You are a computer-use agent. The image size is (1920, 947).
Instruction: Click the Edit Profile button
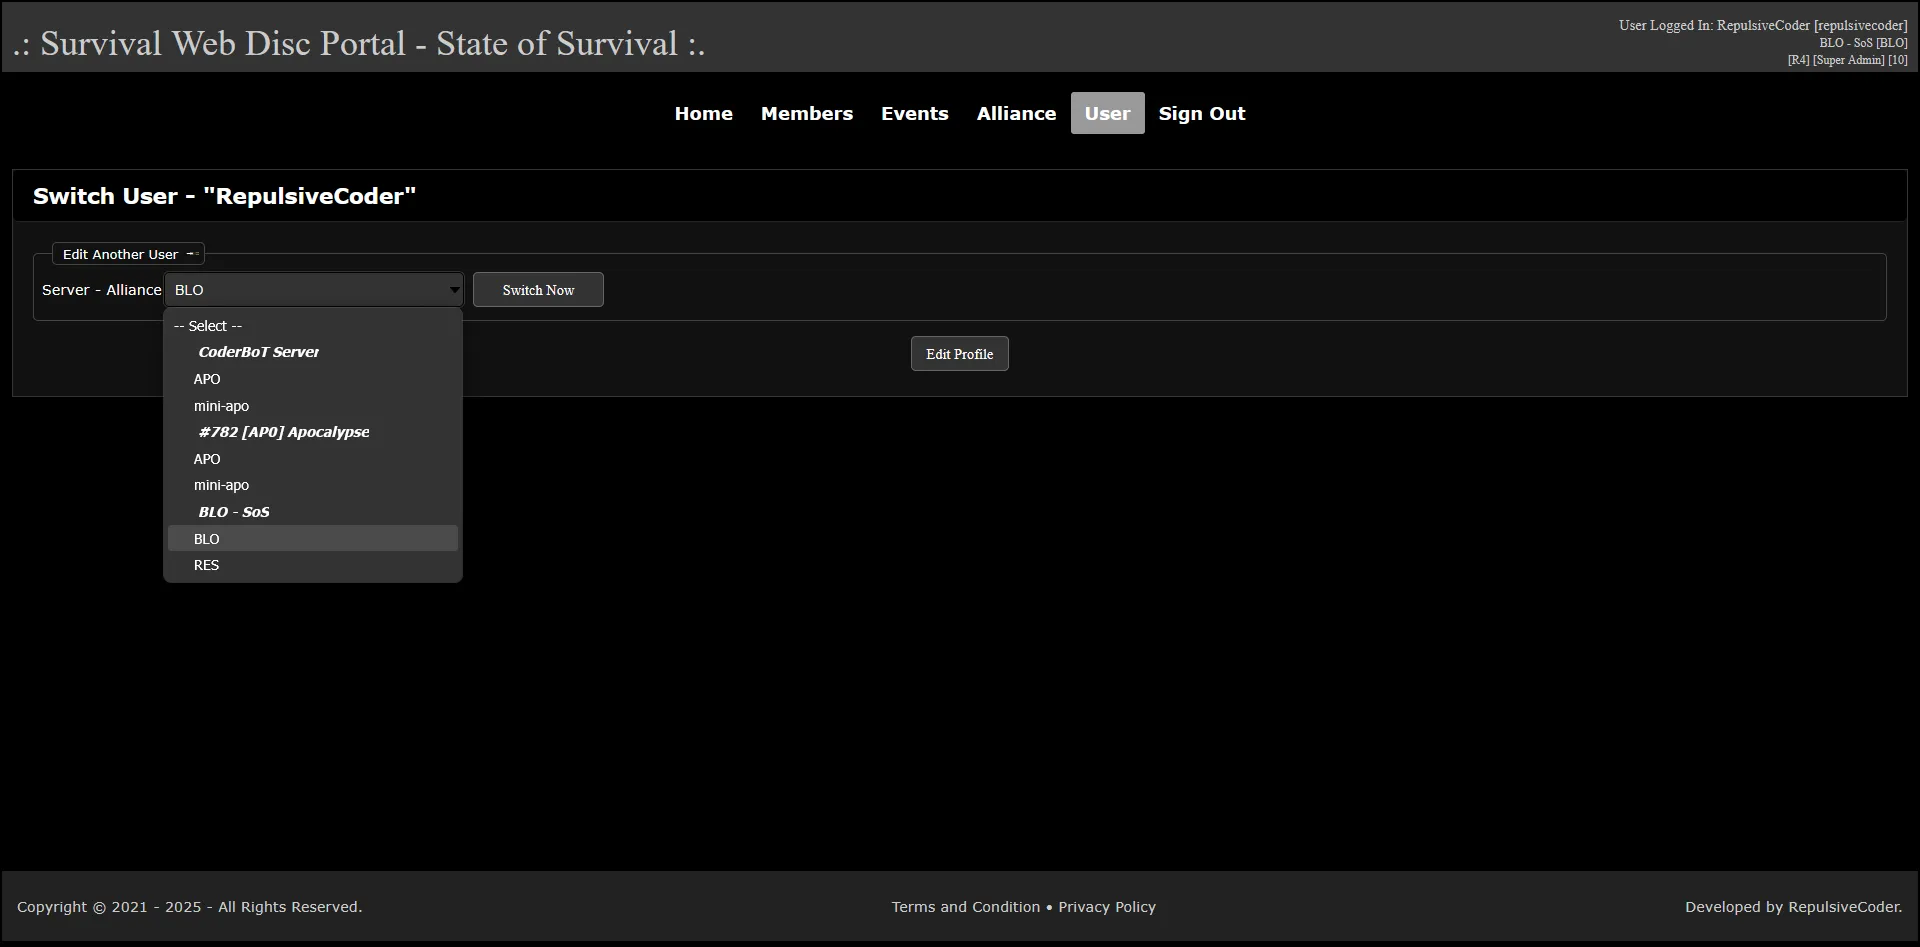tap(959, 354)
